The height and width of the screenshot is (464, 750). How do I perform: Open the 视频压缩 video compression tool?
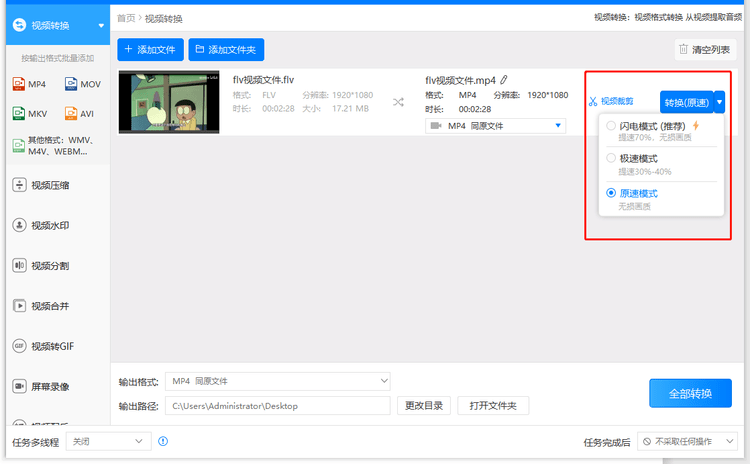[41, 185]
